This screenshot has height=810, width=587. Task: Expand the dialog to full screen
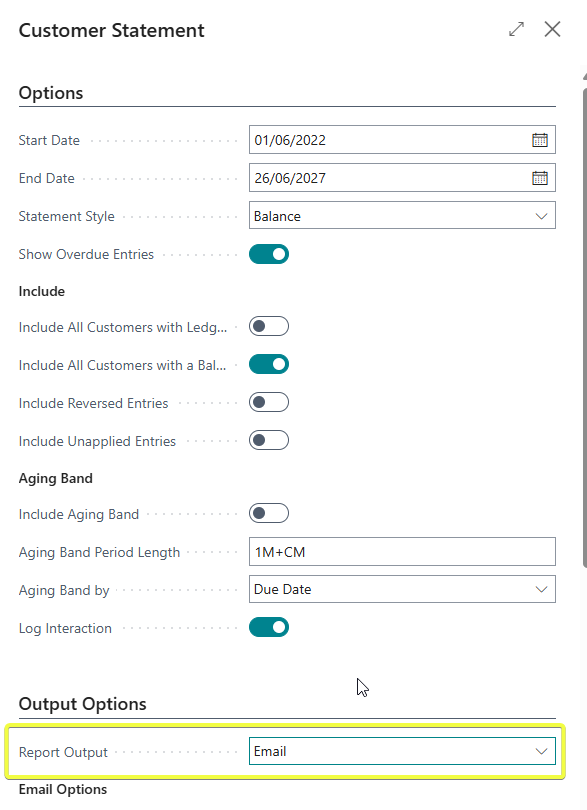tap(516, 29)
